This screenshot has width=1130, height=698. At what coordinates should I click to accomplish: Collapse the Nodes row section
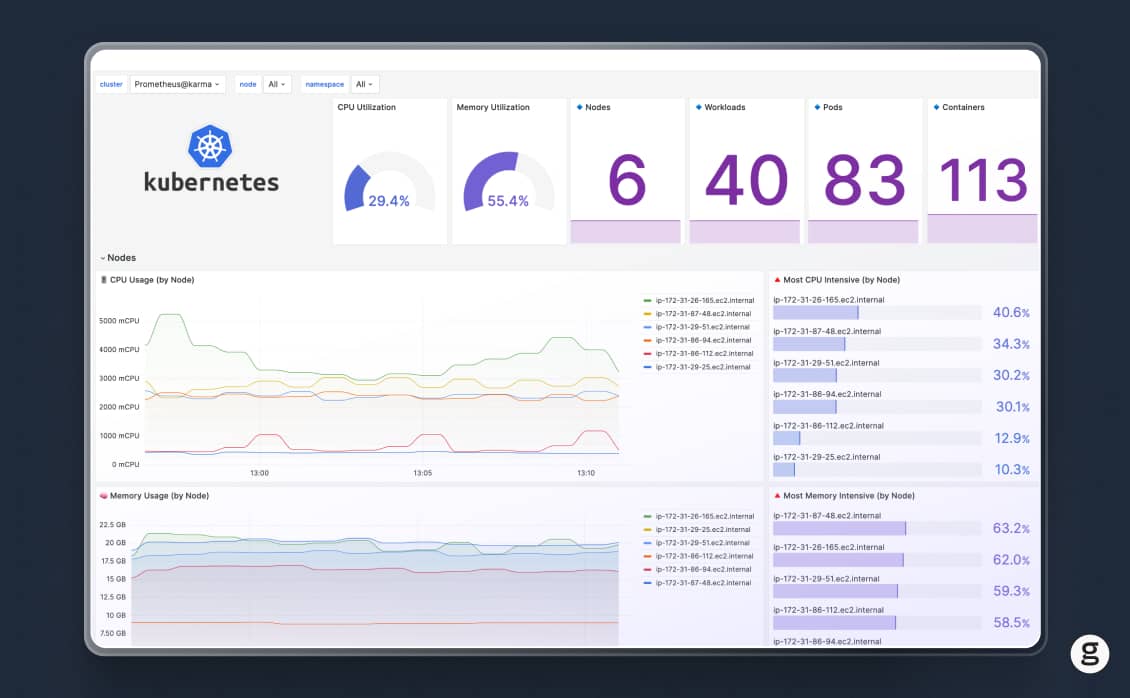tap(118, 258)
